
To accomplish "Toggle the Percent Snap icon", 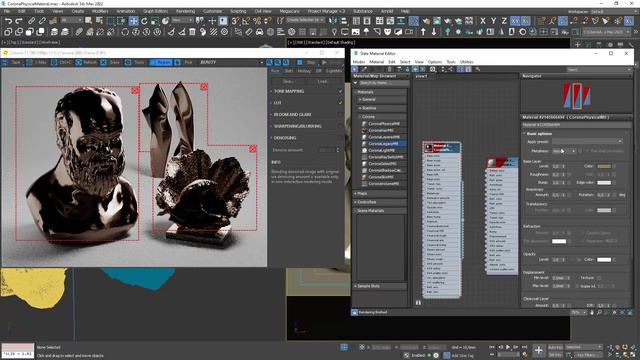I will 257,20.
